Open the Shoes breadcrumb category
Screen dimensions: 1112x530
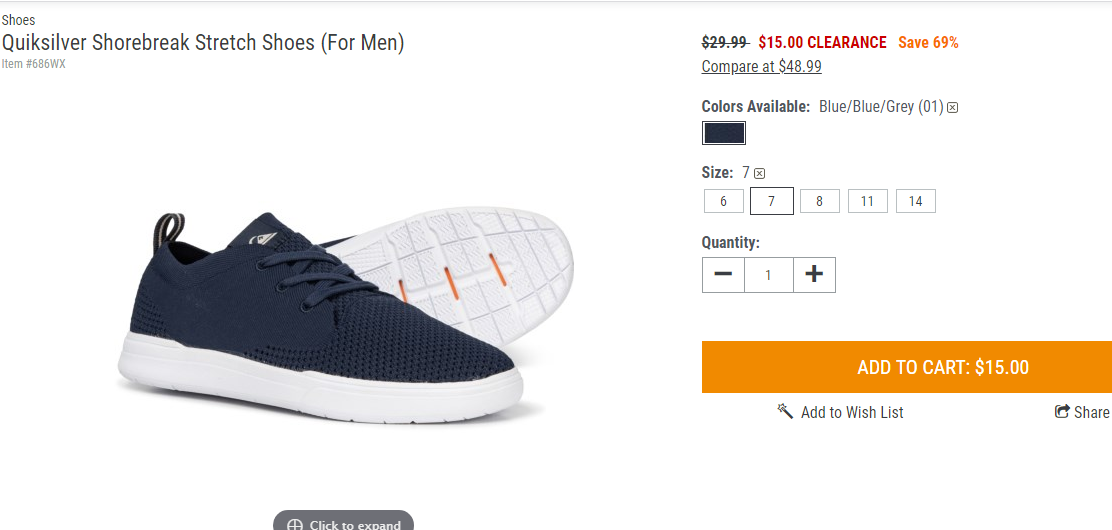pyautogui.click(x=18, y=20)
